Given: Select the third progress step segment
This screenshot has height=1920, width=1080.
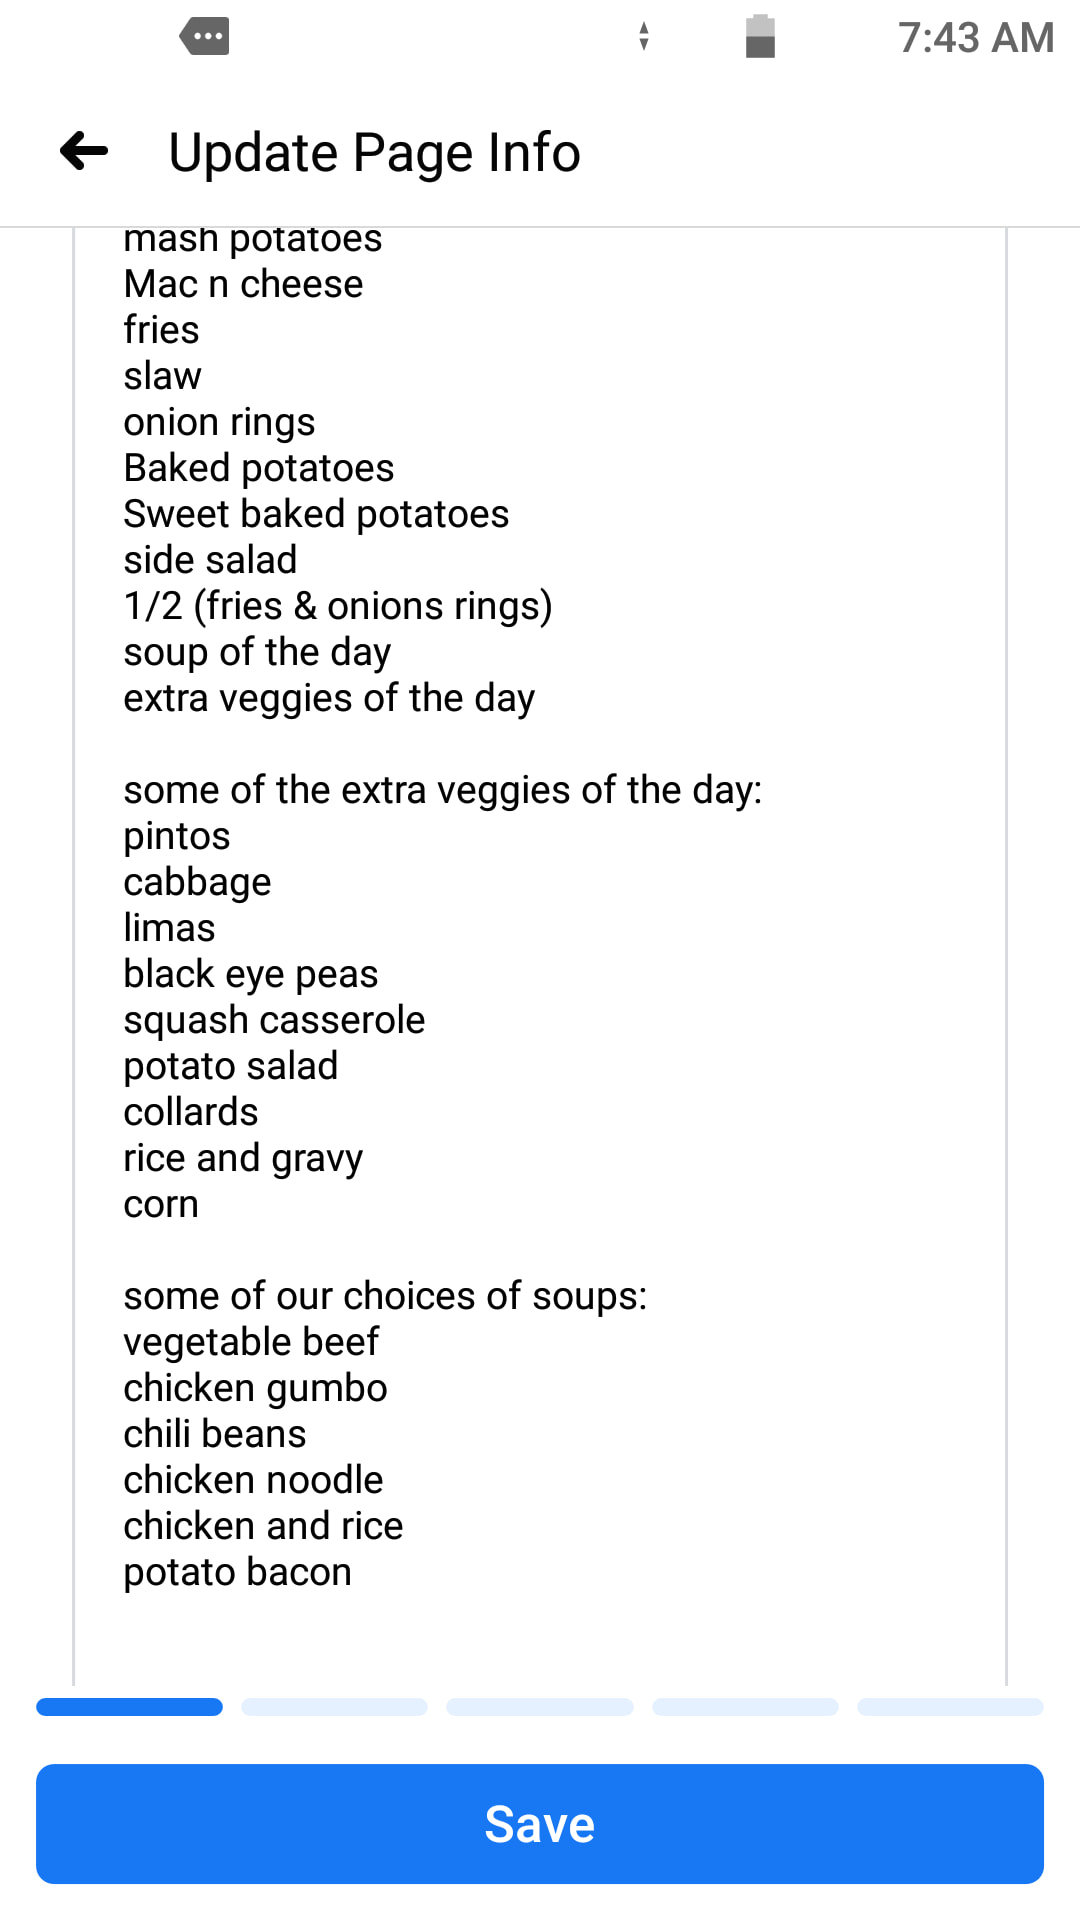Looking at the screenshot, I should coord(540,1707).
